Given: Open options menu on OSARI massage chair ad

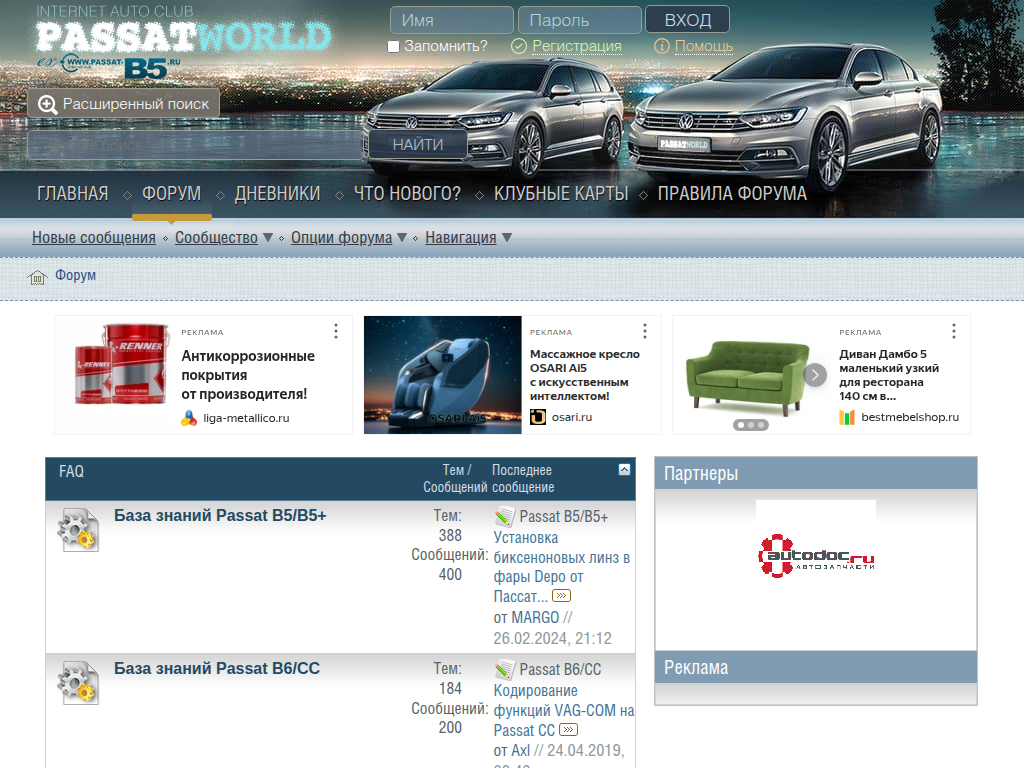Looking at the screenshot, I should click(645, 331).
